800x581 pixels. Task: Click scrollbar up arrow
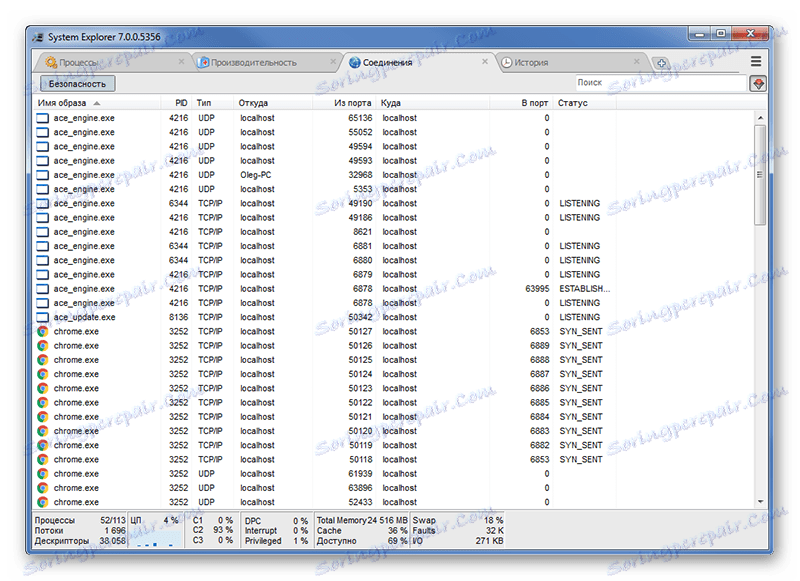click(x=760, y=118)
